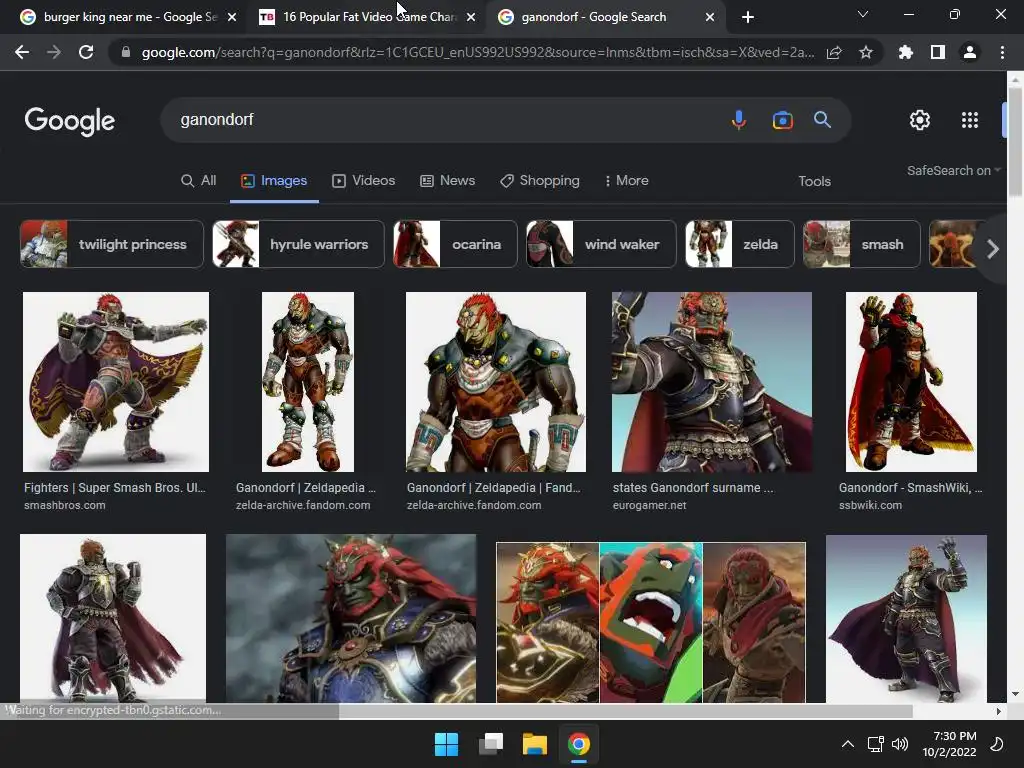
Task: Open the eurogamer.net Ganondorf thumbnail
Action: (712, 382)
